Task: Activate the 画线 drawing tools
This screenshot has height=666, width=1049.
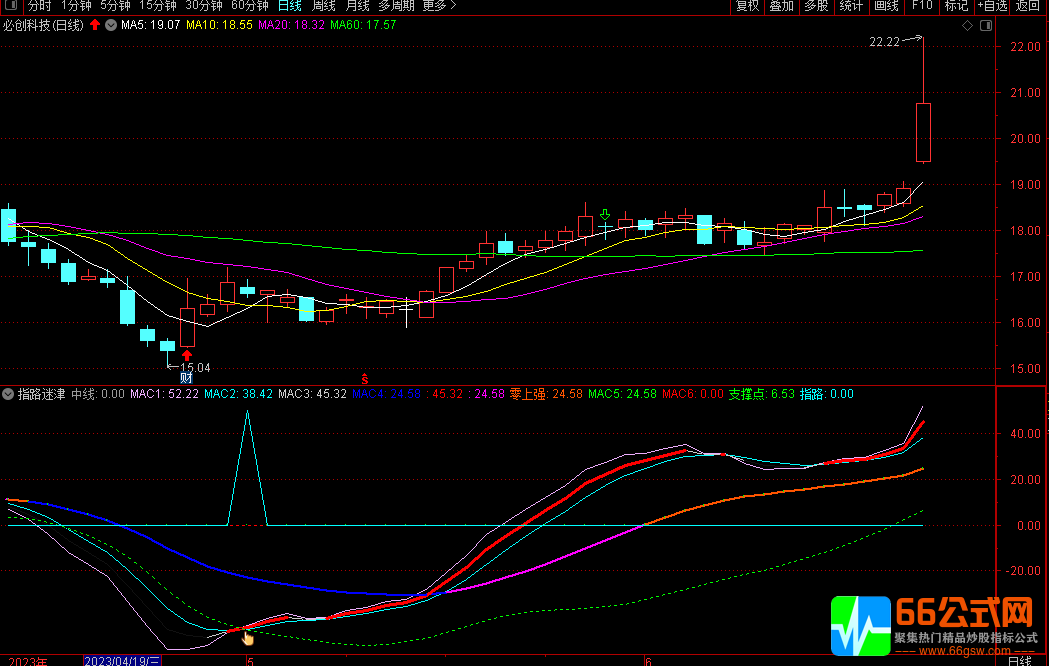Action: click(886, 6)
